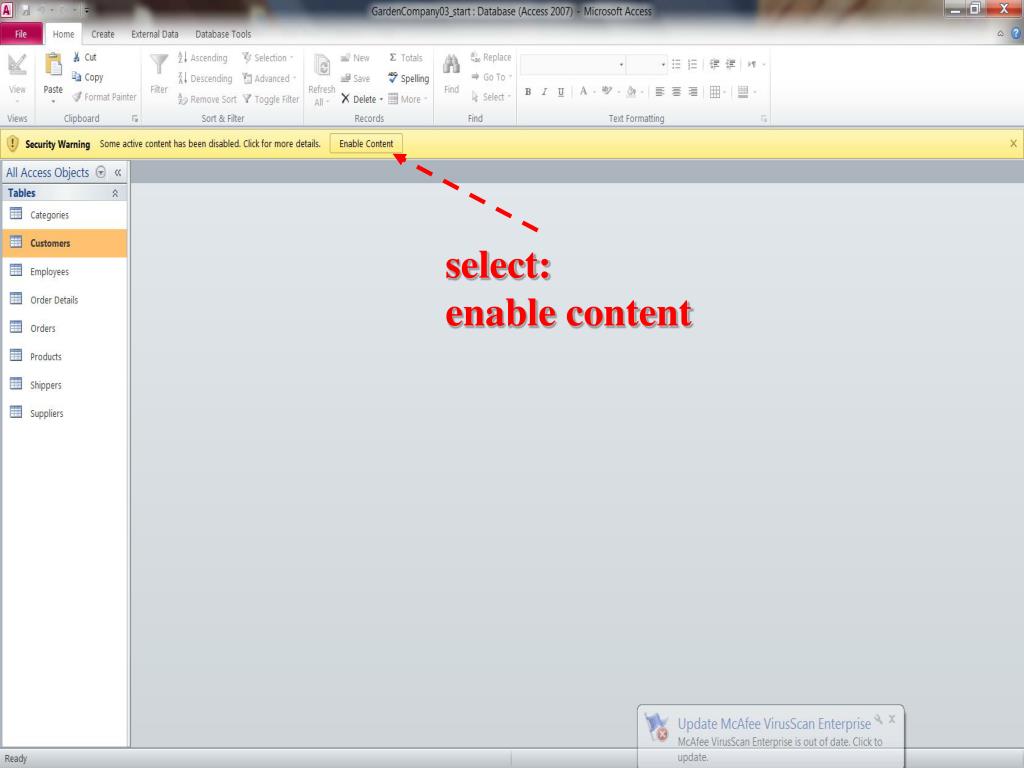Open the More records dropdown
Image resolution: width=1024 pixels, height=768 pixels.
pos(408,99)
